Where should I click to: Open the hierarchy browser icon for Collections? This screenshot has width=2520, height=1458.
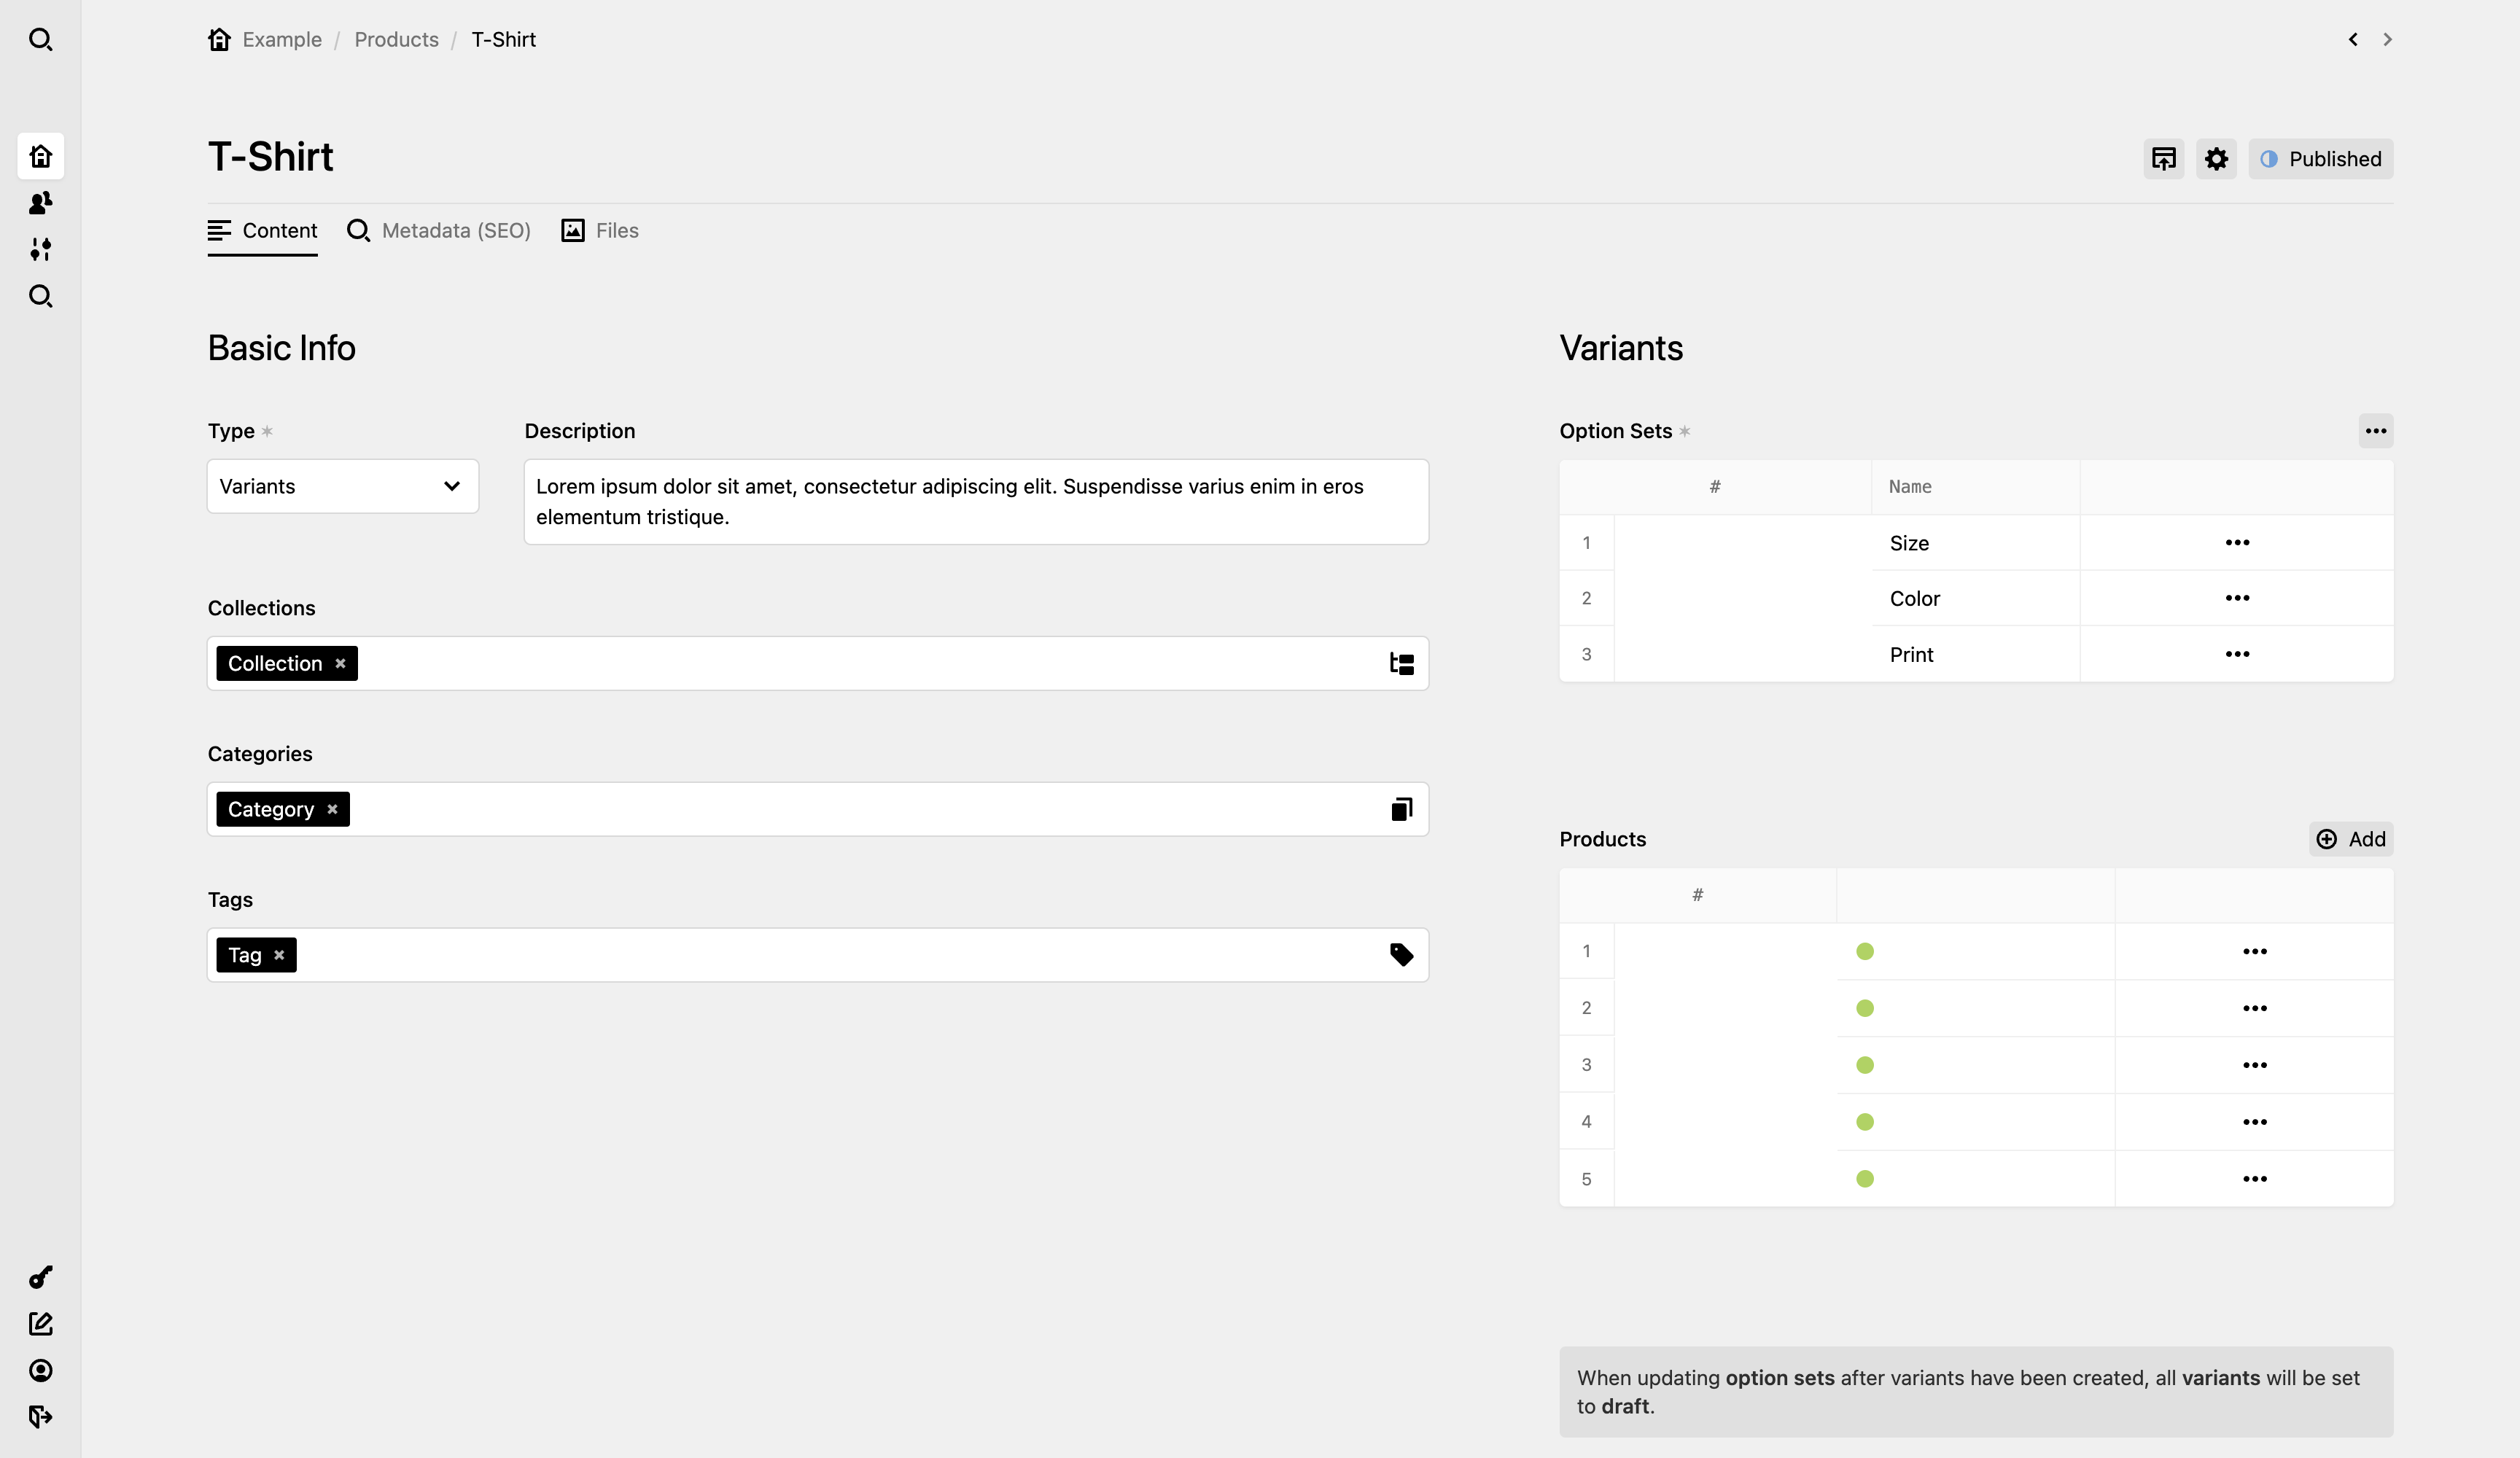pyautogui.click(x=1401, y=663)
